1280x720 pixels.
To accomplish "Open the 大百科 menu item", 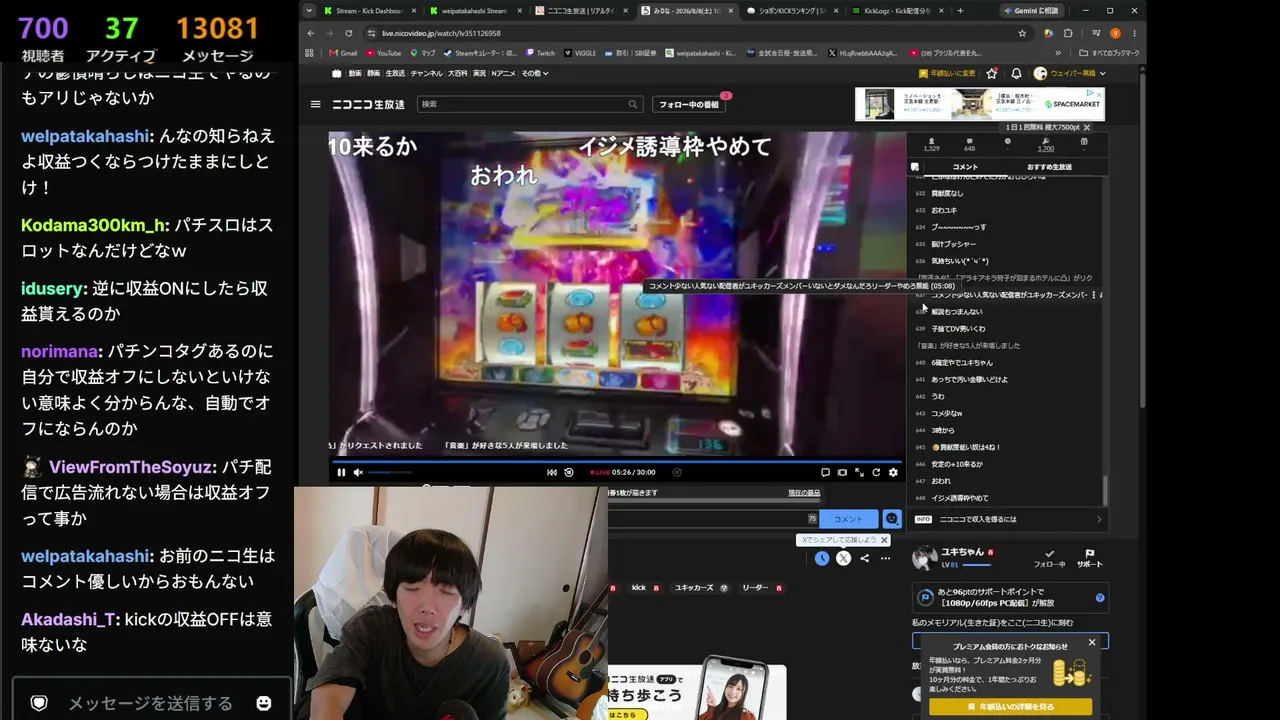I will (x=457, y=73).
